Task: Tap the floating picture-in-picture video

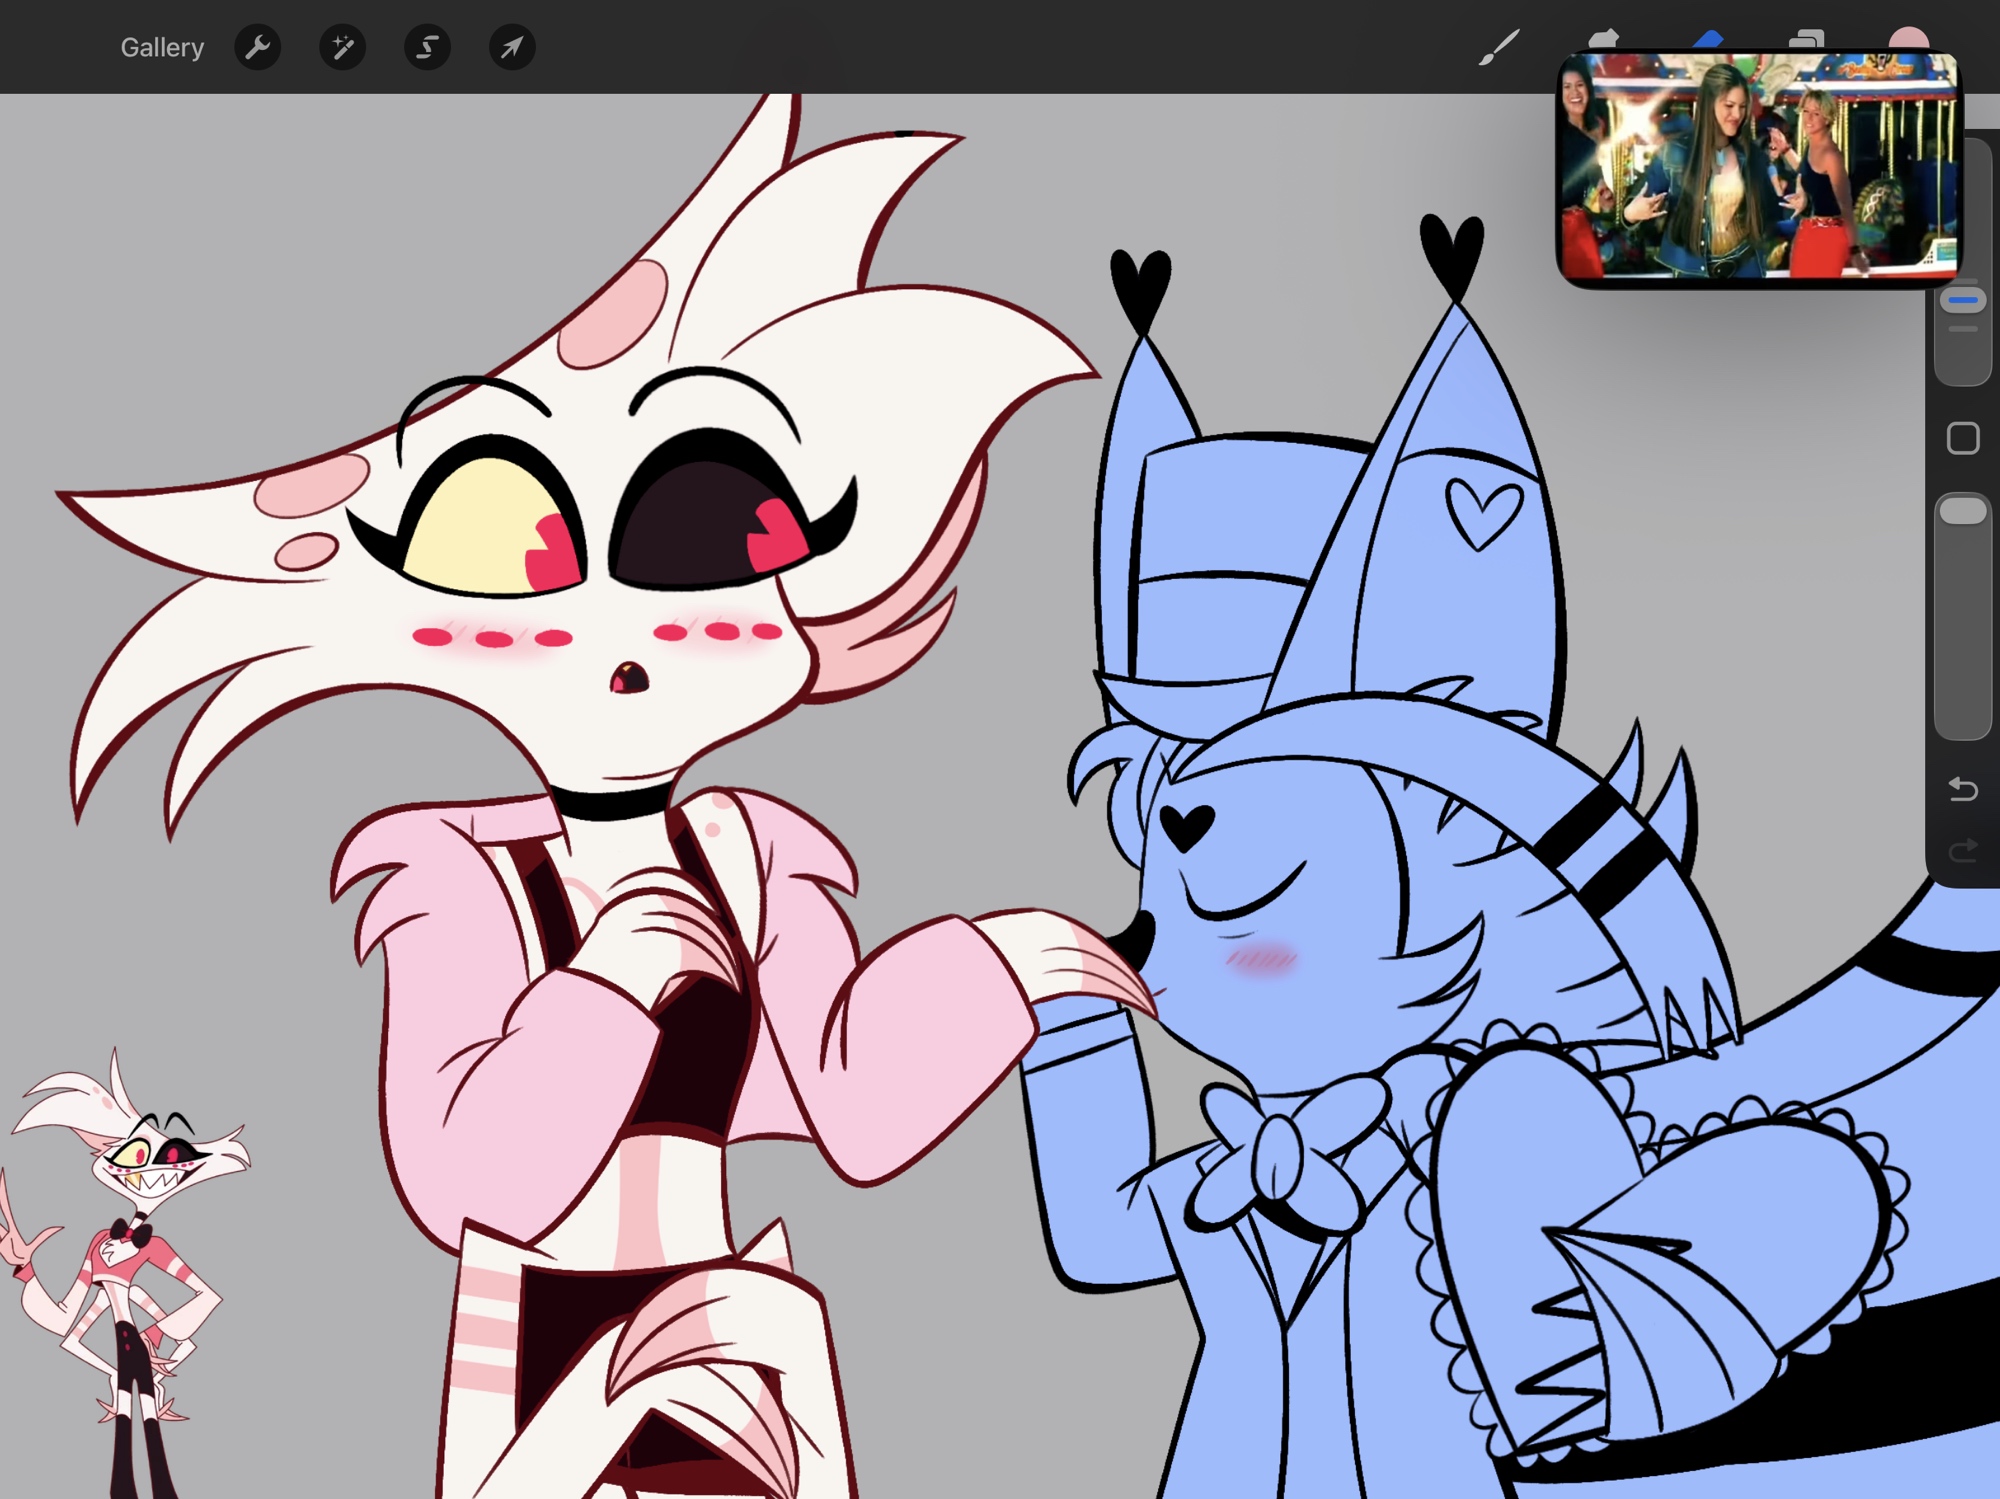Action: [x=1759, y=167]
